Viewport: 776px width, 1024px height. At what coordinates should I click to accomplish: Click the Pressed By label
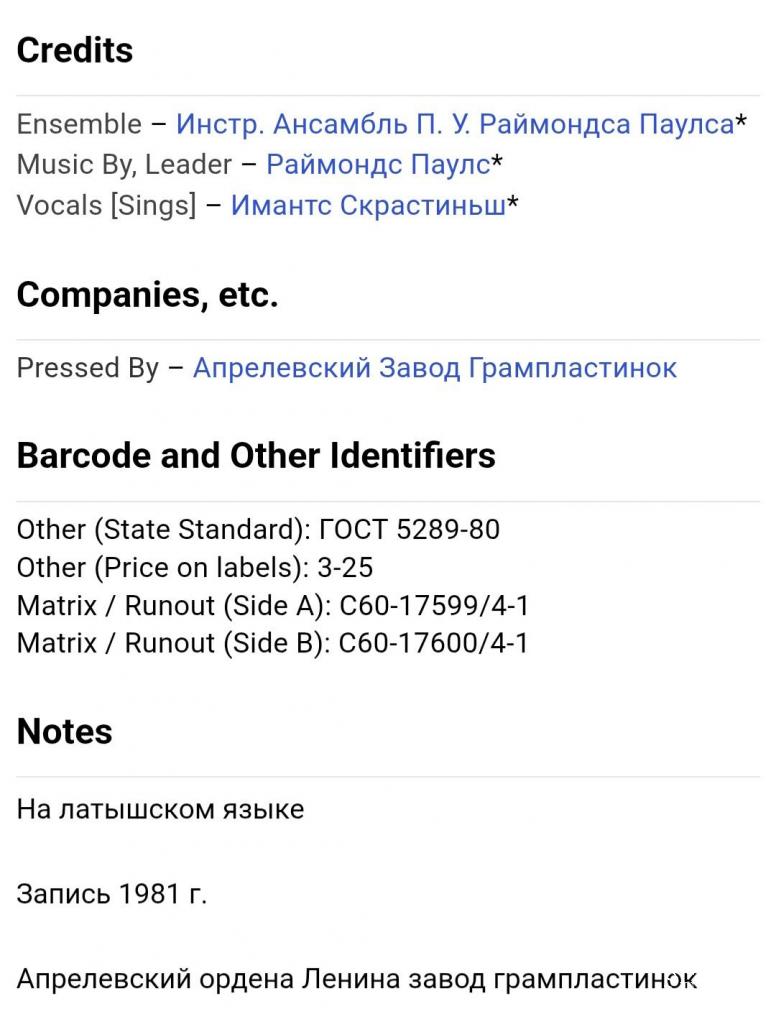[x=87, y=368]
